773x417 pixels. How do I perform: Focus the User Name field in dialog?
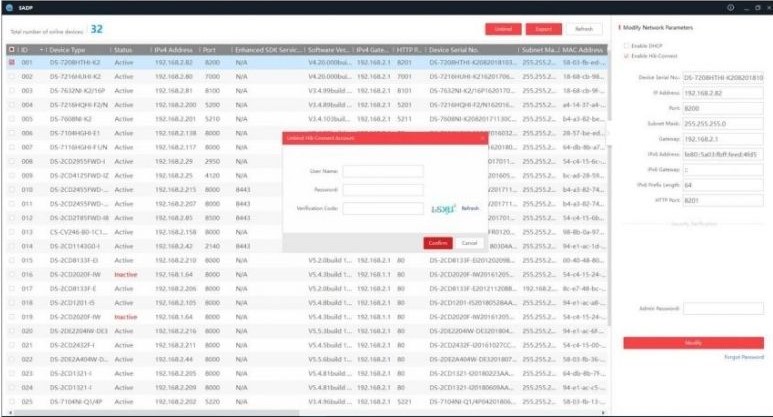(x=383, y=172)
